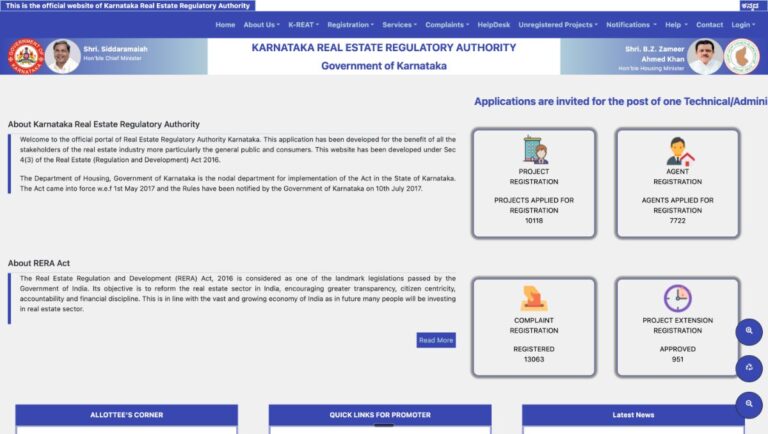The width and height of the screenshot is (768, 434).
Task: Click the Hon'ble Chief Minister caption
Action: 112,58
